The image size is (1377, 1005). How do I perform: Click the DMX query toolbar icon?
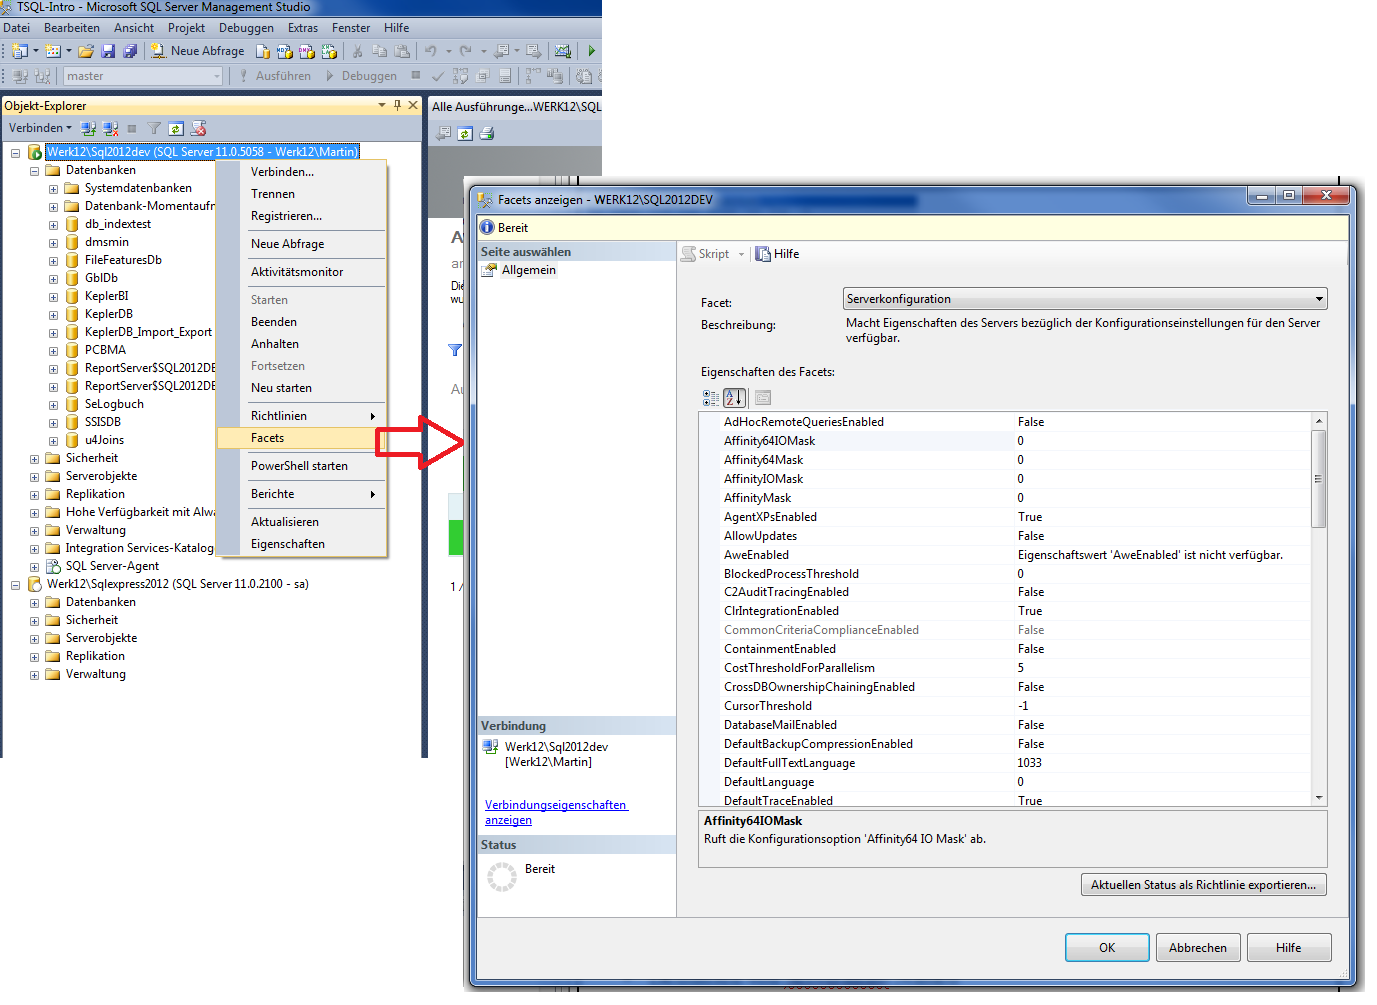click(x=307, y=51)
